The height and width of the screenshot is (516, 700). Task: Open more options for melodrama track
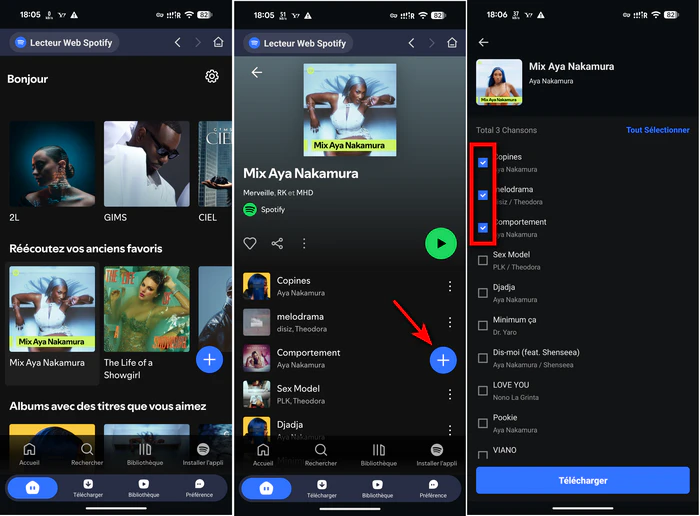(450, 322)
